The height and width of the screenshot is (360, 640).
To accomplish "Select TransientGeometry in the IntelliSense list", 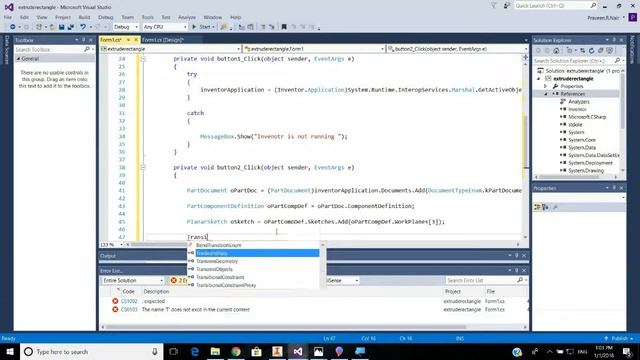I will pyautogui.click(x=217, y=261).
